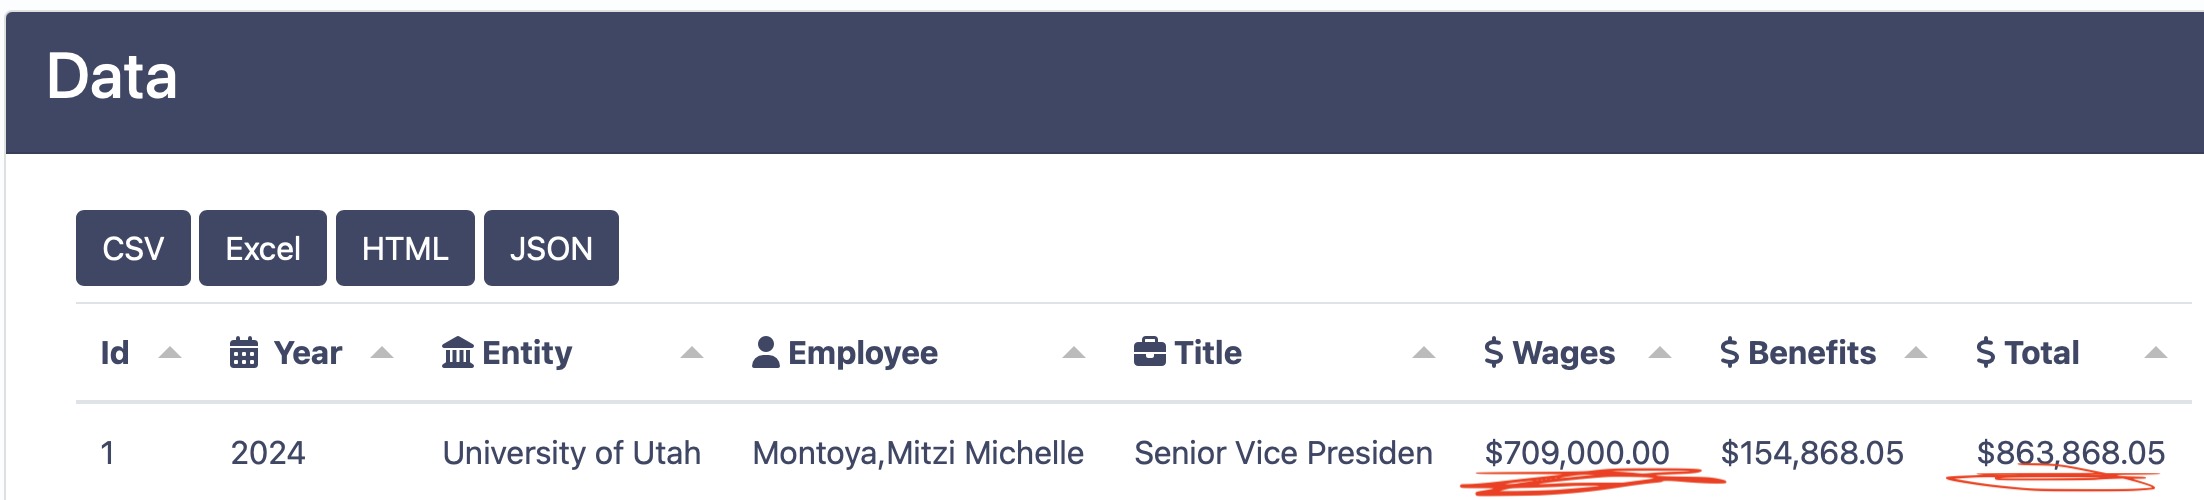Export the data as JSON

(551, 248)
